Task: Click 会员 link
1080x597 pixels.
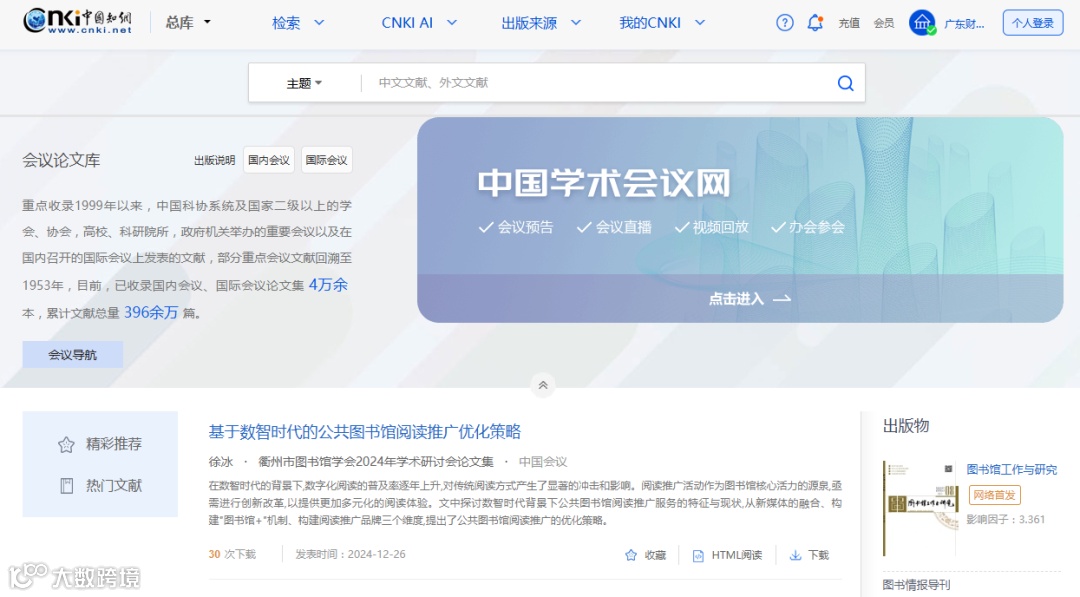Action: tap(884, 23)
